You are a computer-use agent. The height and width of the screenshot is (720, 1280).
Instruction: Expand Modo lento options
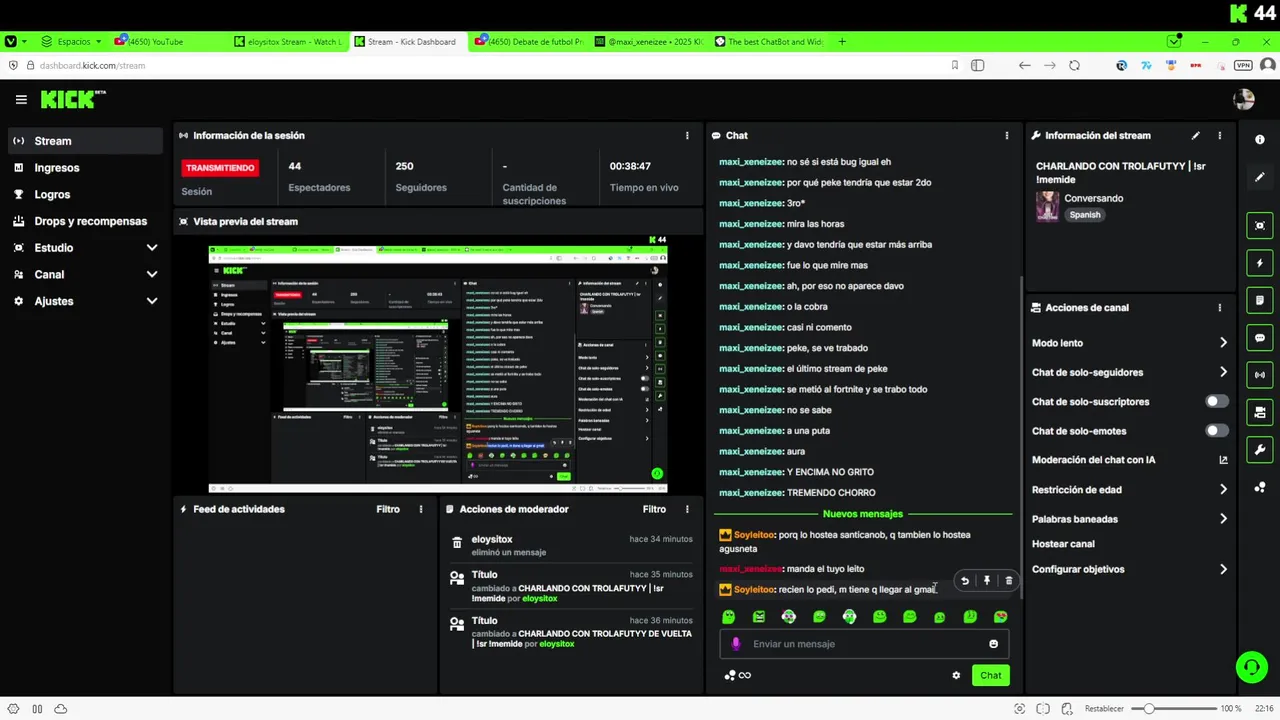pyautogui.click(x=1223, y=343)
